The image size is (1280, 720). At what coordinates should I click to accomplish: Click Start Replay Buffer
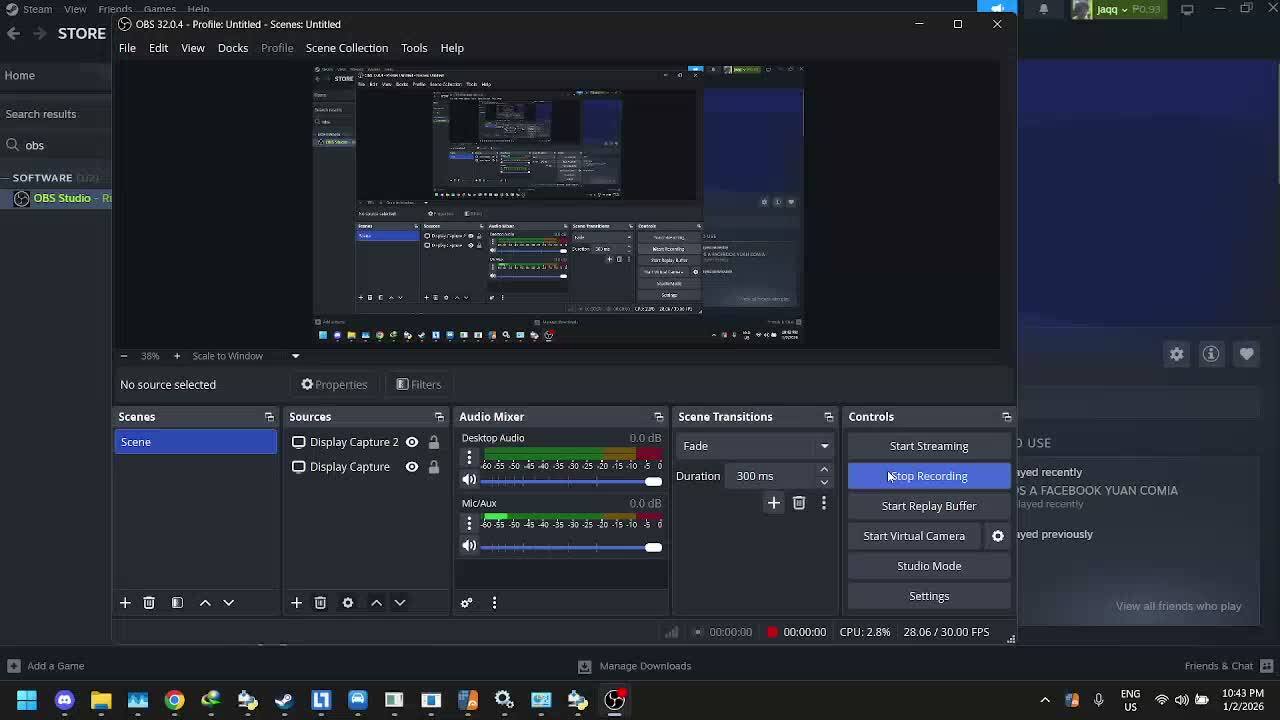[x=929, y=506]
